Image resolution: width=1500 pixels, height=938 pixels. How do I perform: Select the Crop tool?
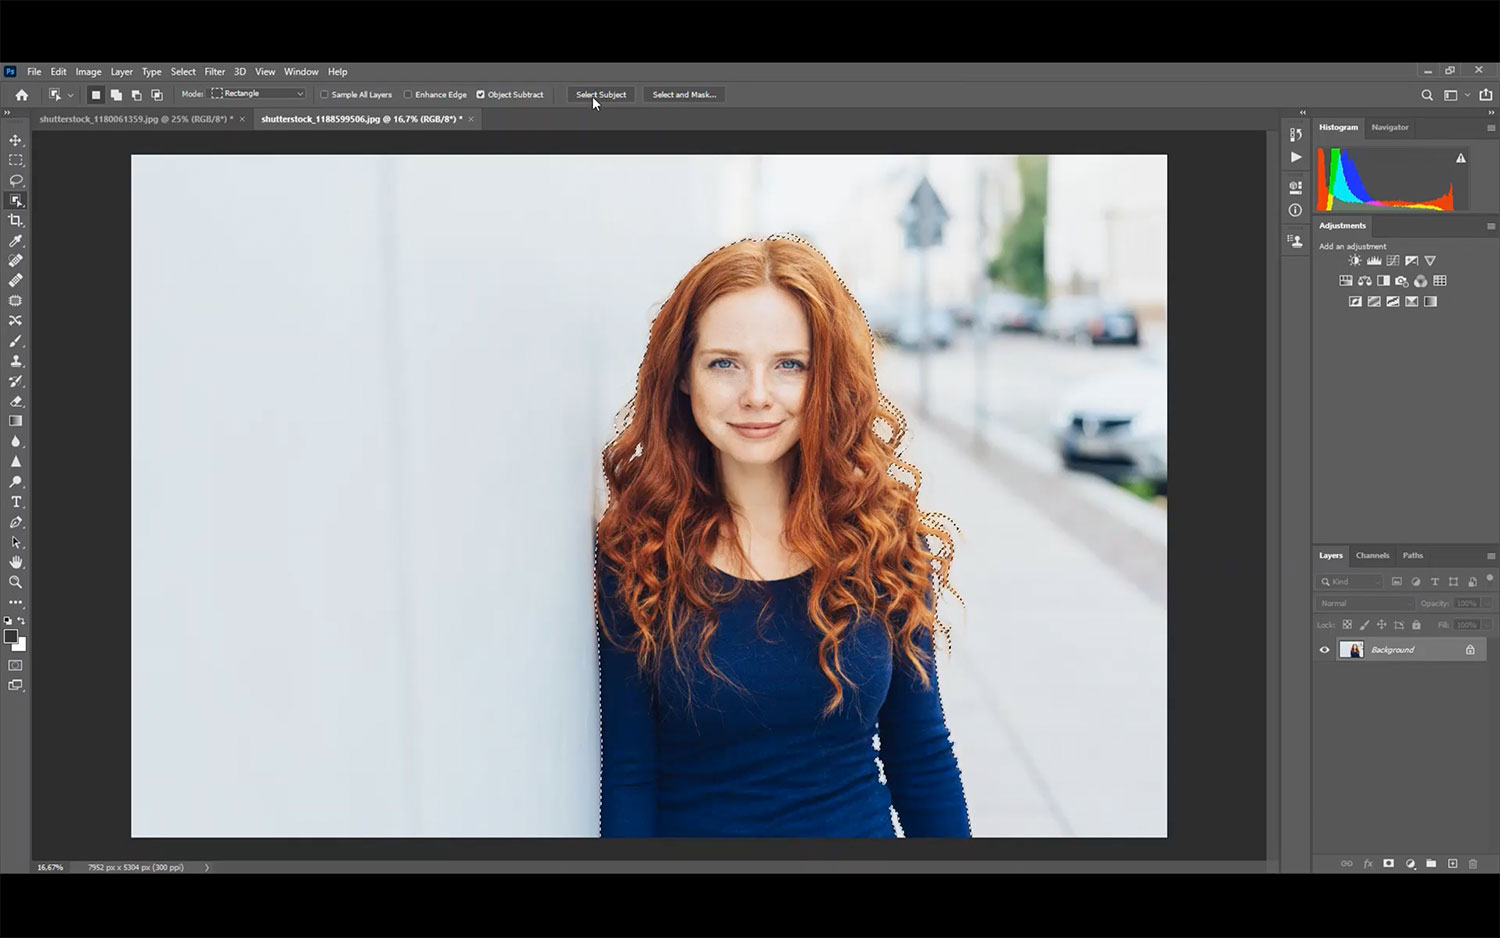pos(16,221)
